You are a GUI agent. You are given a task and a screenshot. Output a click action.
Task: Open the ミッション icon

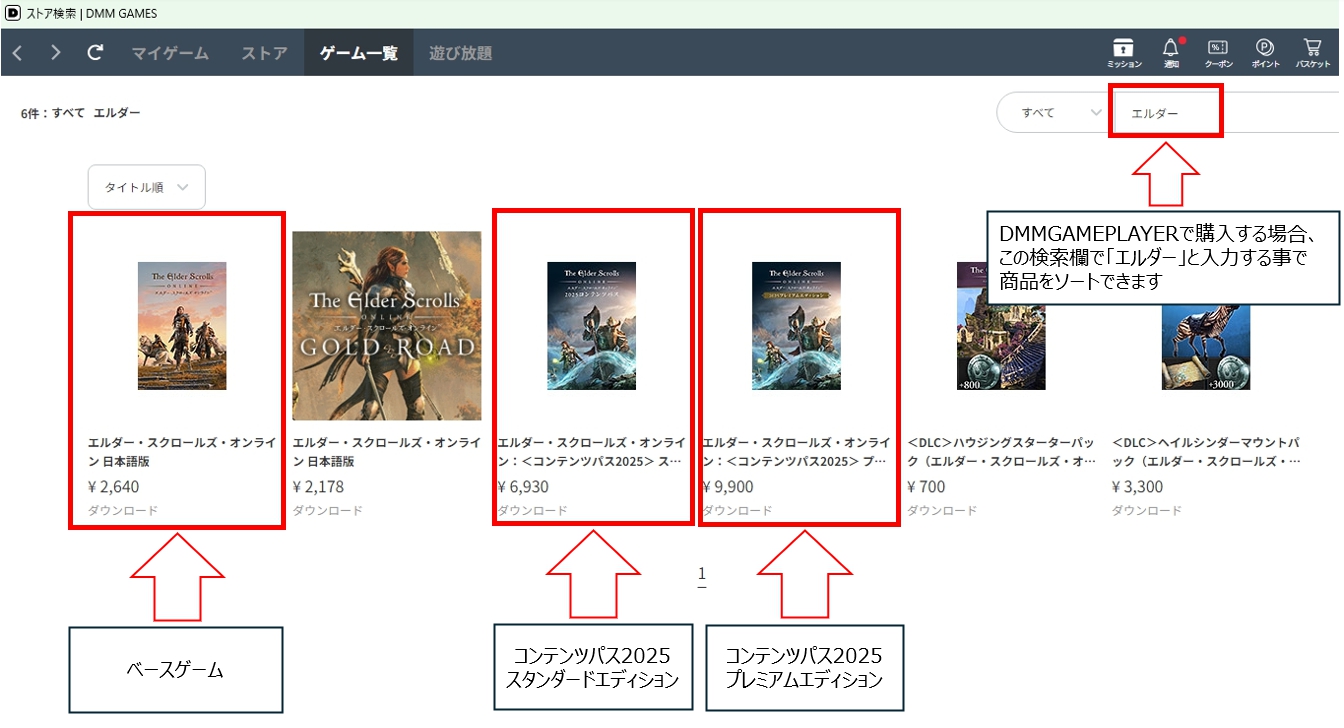pyautogui.click(x=1124, y=53)
